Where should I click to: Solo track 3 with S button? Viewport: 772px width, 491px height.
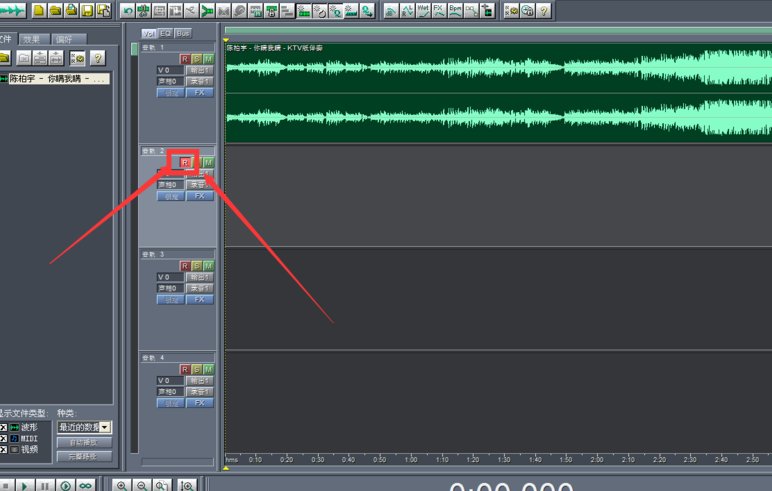point(197,266)
